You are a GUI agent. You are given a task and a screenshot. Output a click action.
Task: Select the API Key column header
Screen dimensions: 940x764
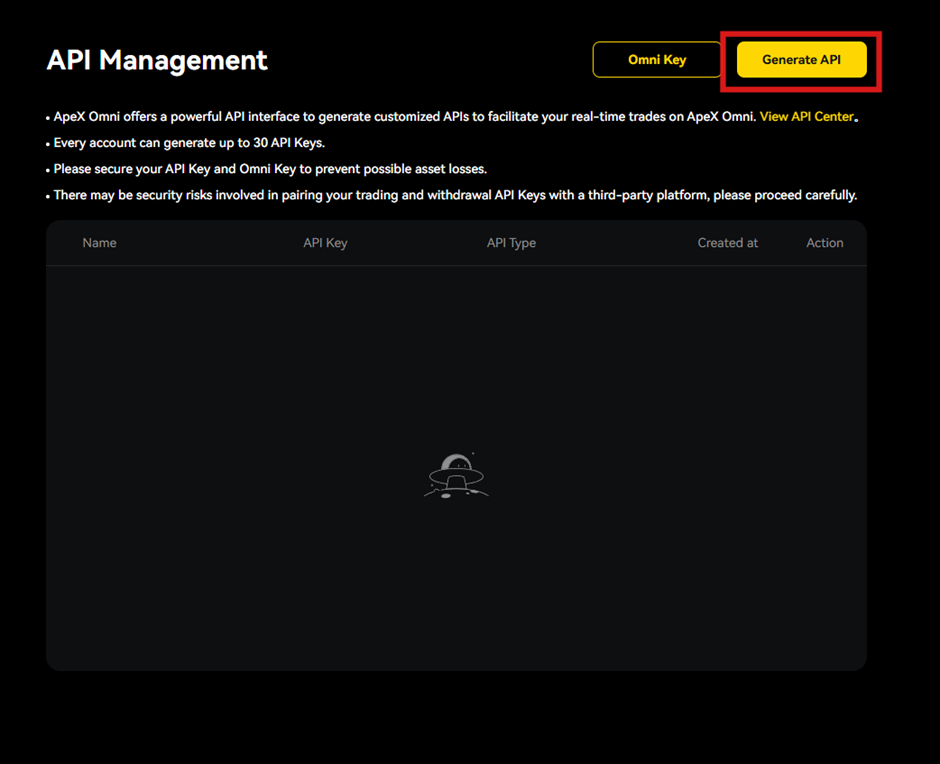[325, 243]
